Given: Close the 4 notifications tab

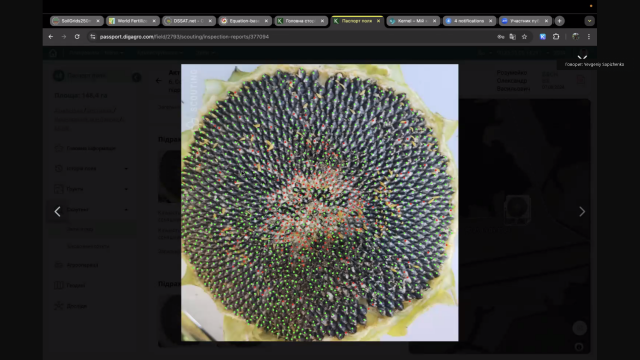Looking at the screenshot, I should (491, 21).
